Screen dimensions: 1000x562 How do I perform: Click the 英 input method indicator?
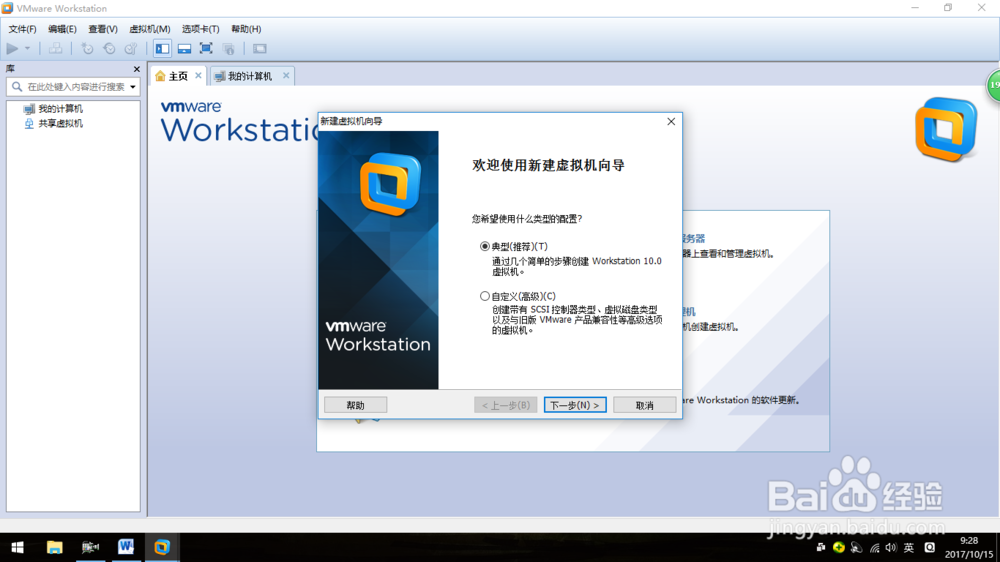909,548
